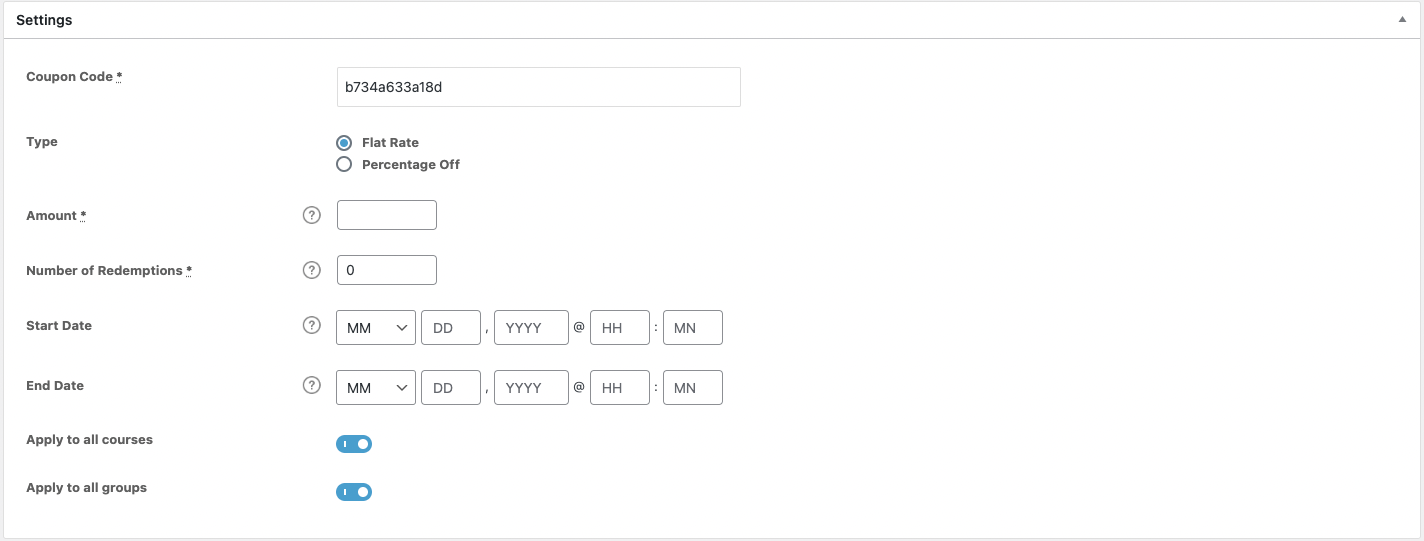Focus the Start Date MN field
Image resolution: width=1424 pixels, height=541 pixels.
point(693,328)
